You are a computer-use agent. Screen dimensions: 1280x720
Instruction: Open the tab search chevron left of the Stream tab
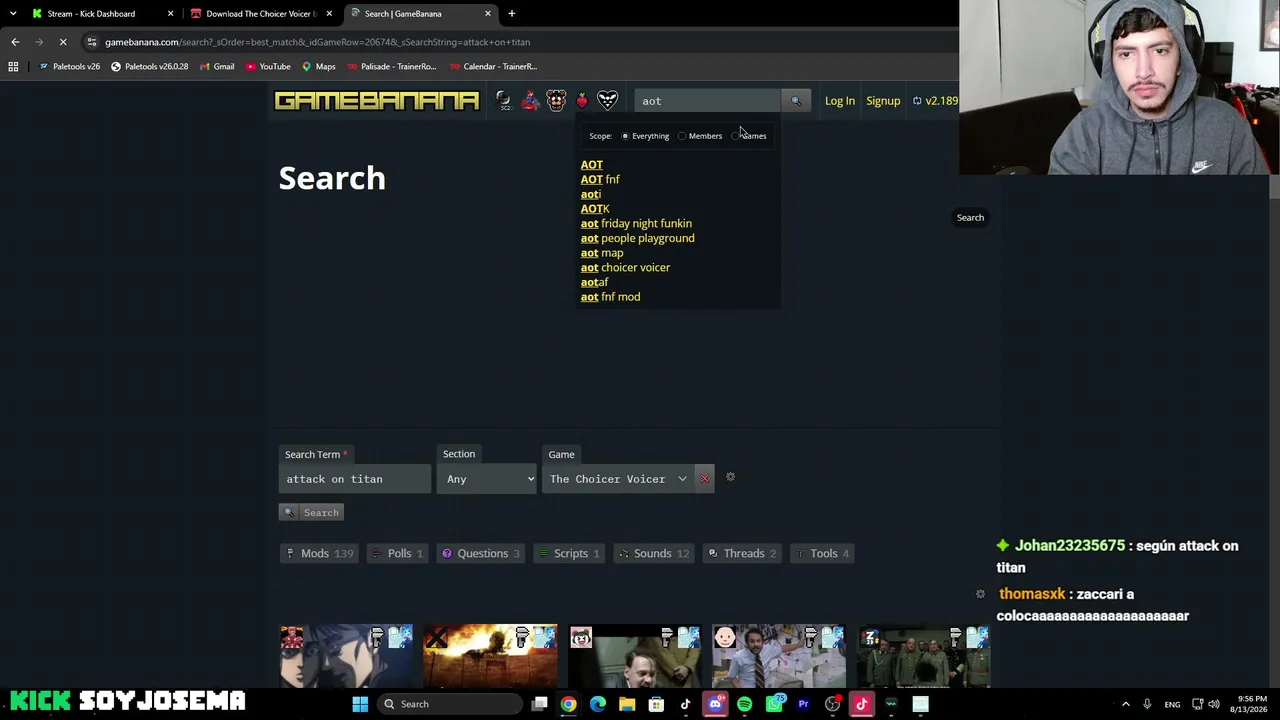pyautogui.click(x=13, y=14)
